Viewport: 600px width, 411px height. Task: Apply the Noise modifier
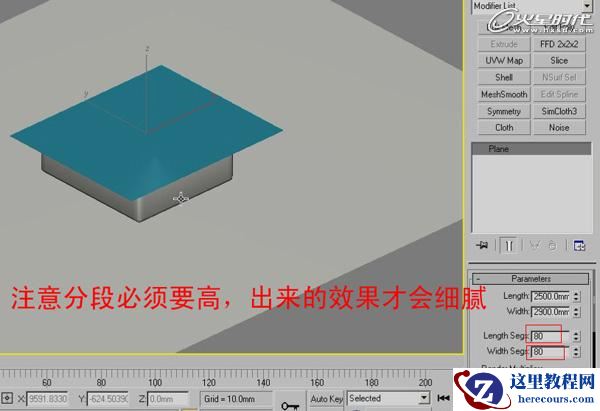tap(559, 127)
